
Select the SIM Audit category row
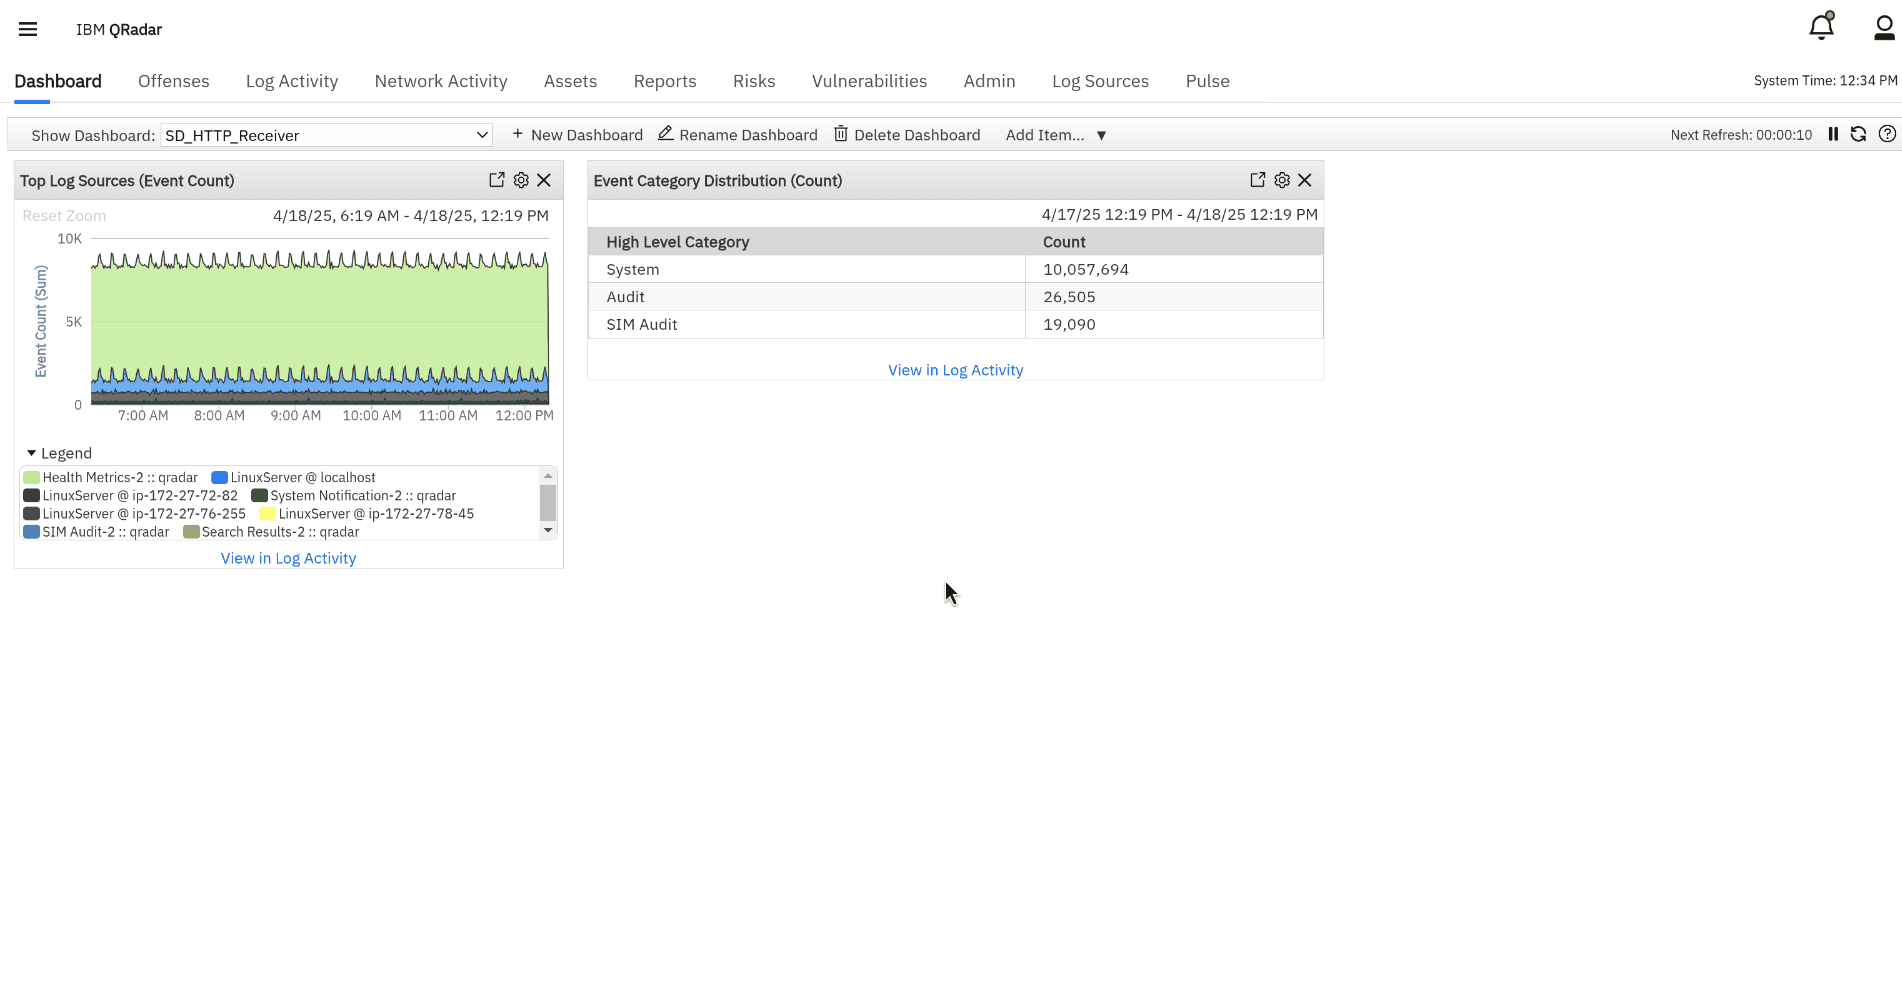pos(955,324)
